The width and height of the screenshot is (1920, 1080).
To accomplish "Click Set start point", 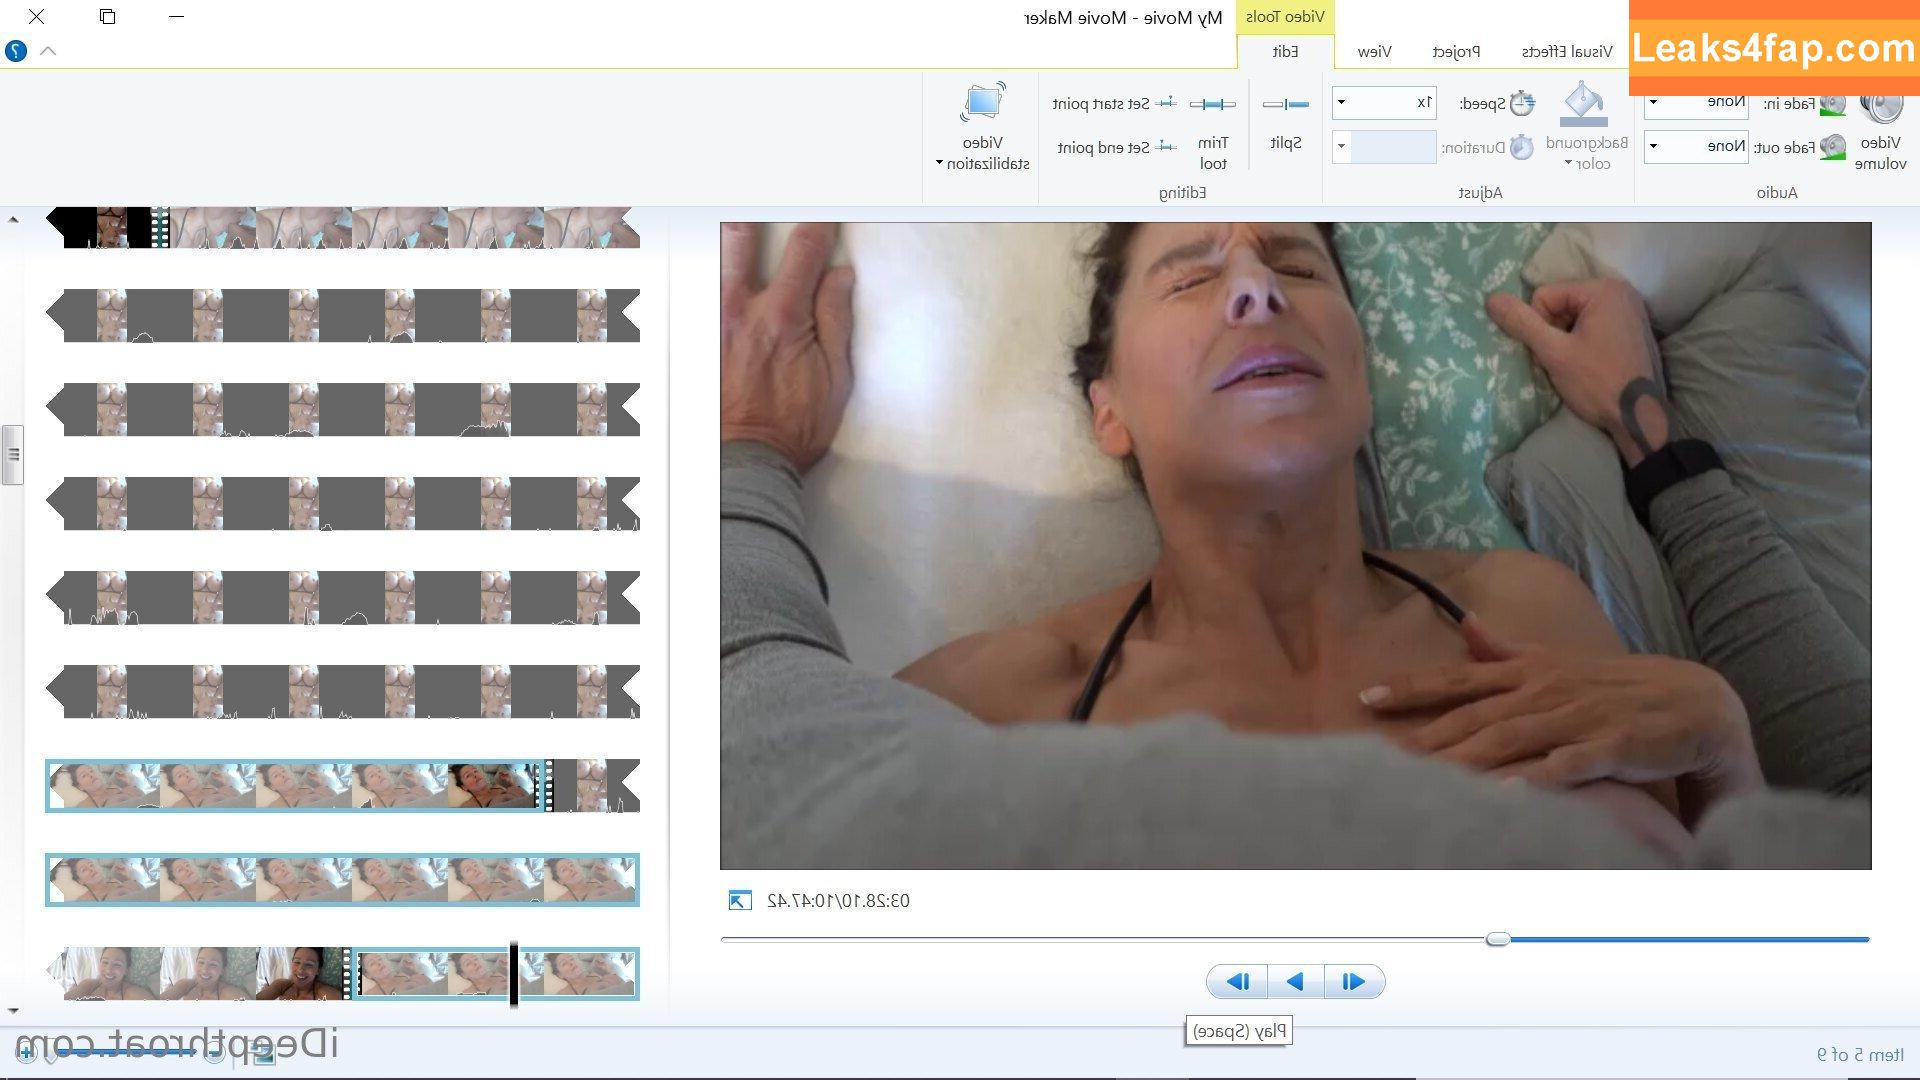I will (x=1114, y=103).
